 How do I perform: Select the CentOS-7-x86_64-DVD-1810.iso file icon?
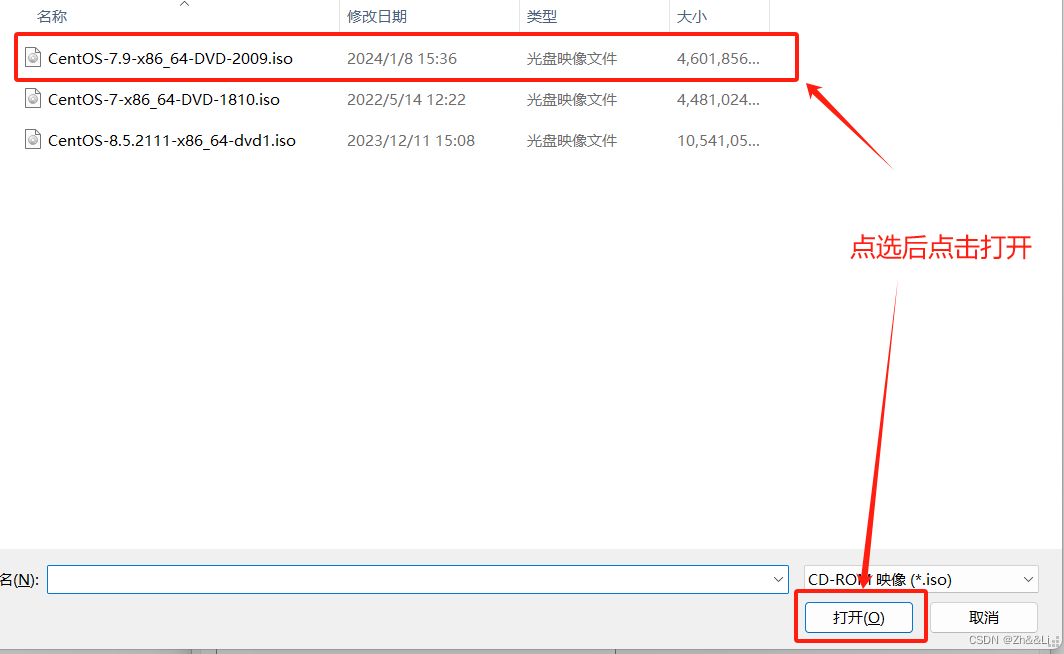[33, 99]
